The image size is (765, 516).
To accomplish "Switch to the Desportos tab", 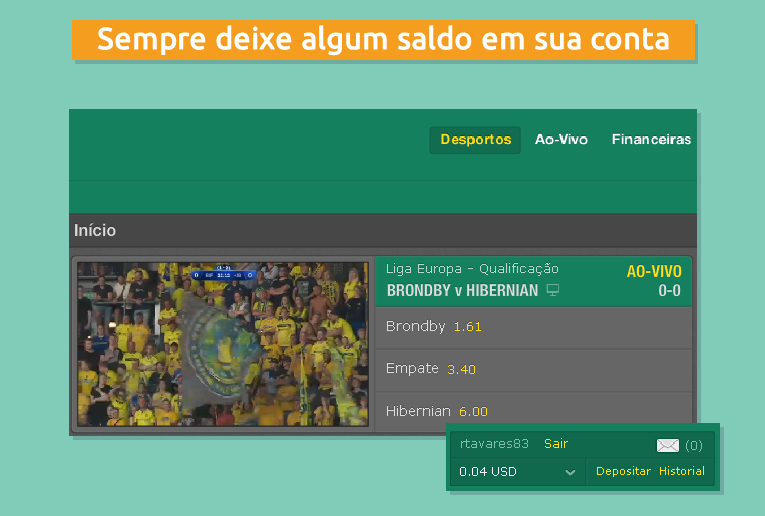I will [475, 140].
